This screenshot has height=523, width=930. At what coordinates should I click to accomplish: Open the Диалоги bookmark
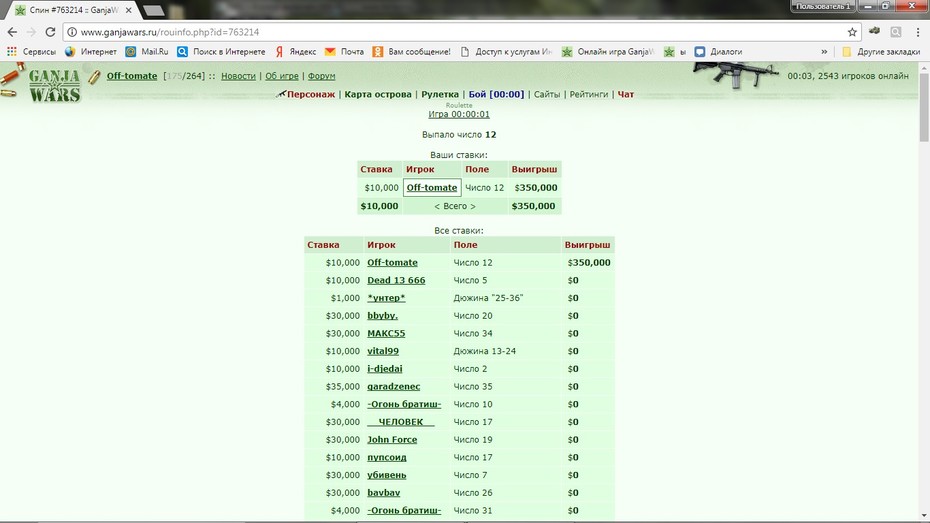718,52
